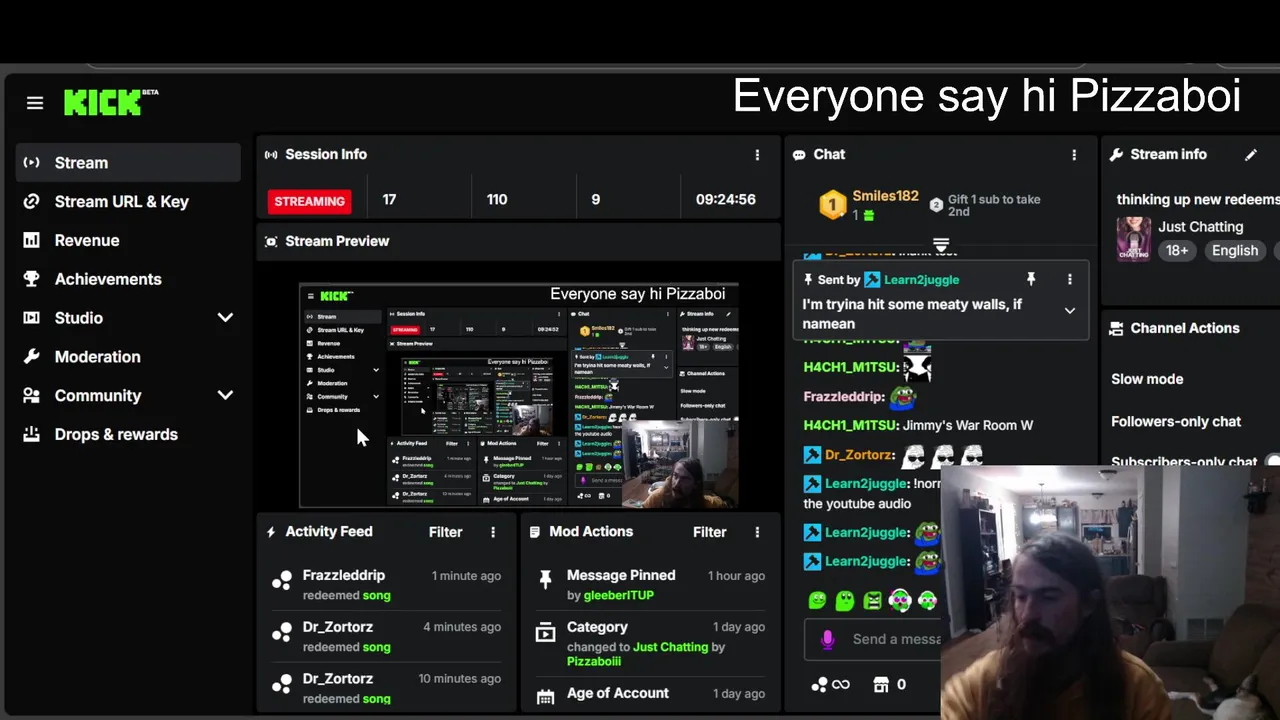
Task: Click session timer 09:24:56
Action: coord(726,200)
